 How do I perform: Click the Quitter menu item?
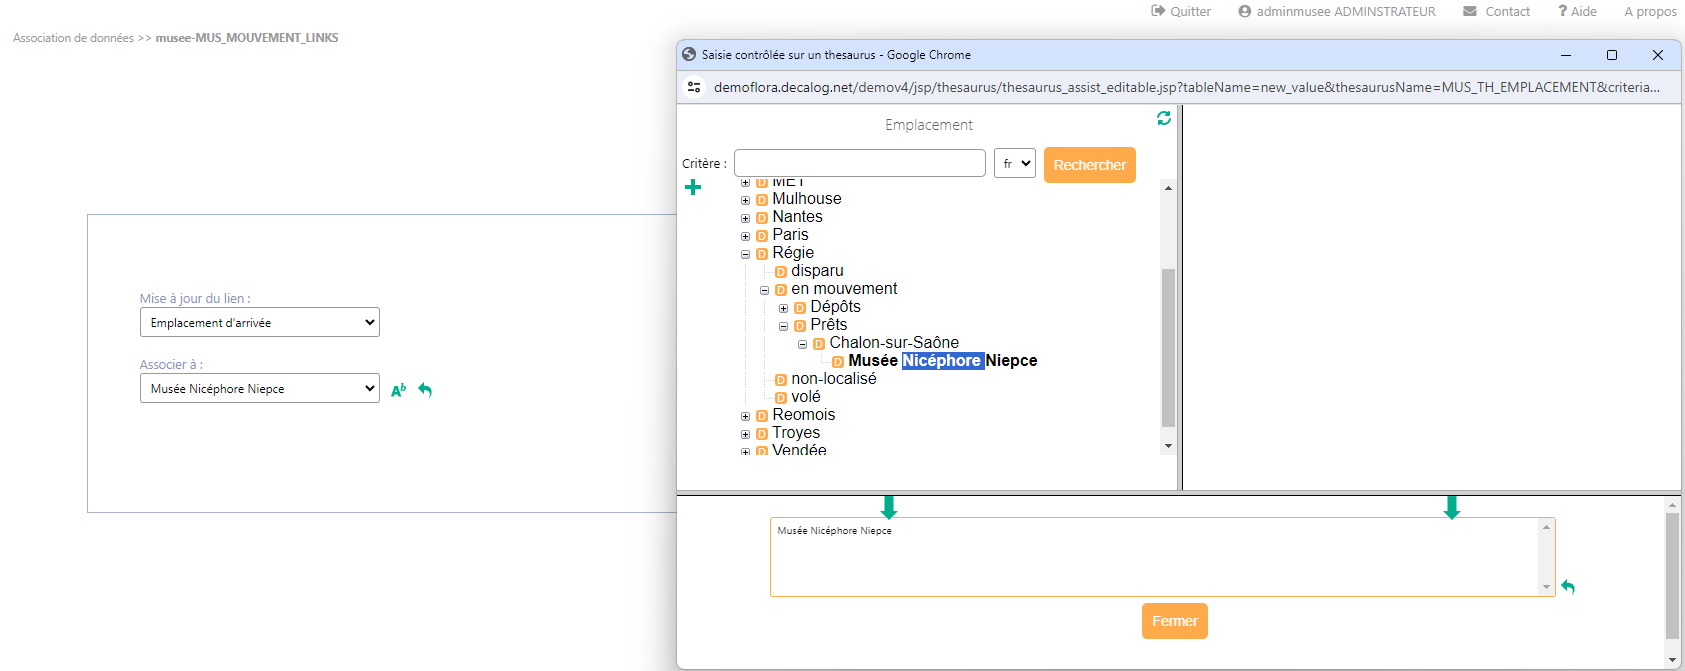[1181, 11]
